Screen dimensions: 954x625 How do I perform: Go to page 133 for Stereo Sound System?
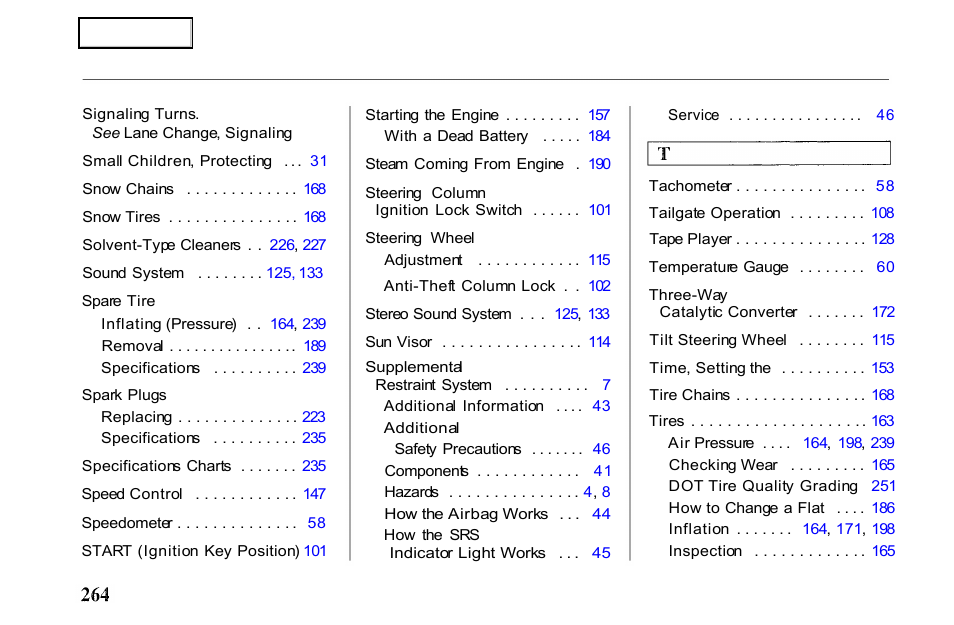pos(599,314)
